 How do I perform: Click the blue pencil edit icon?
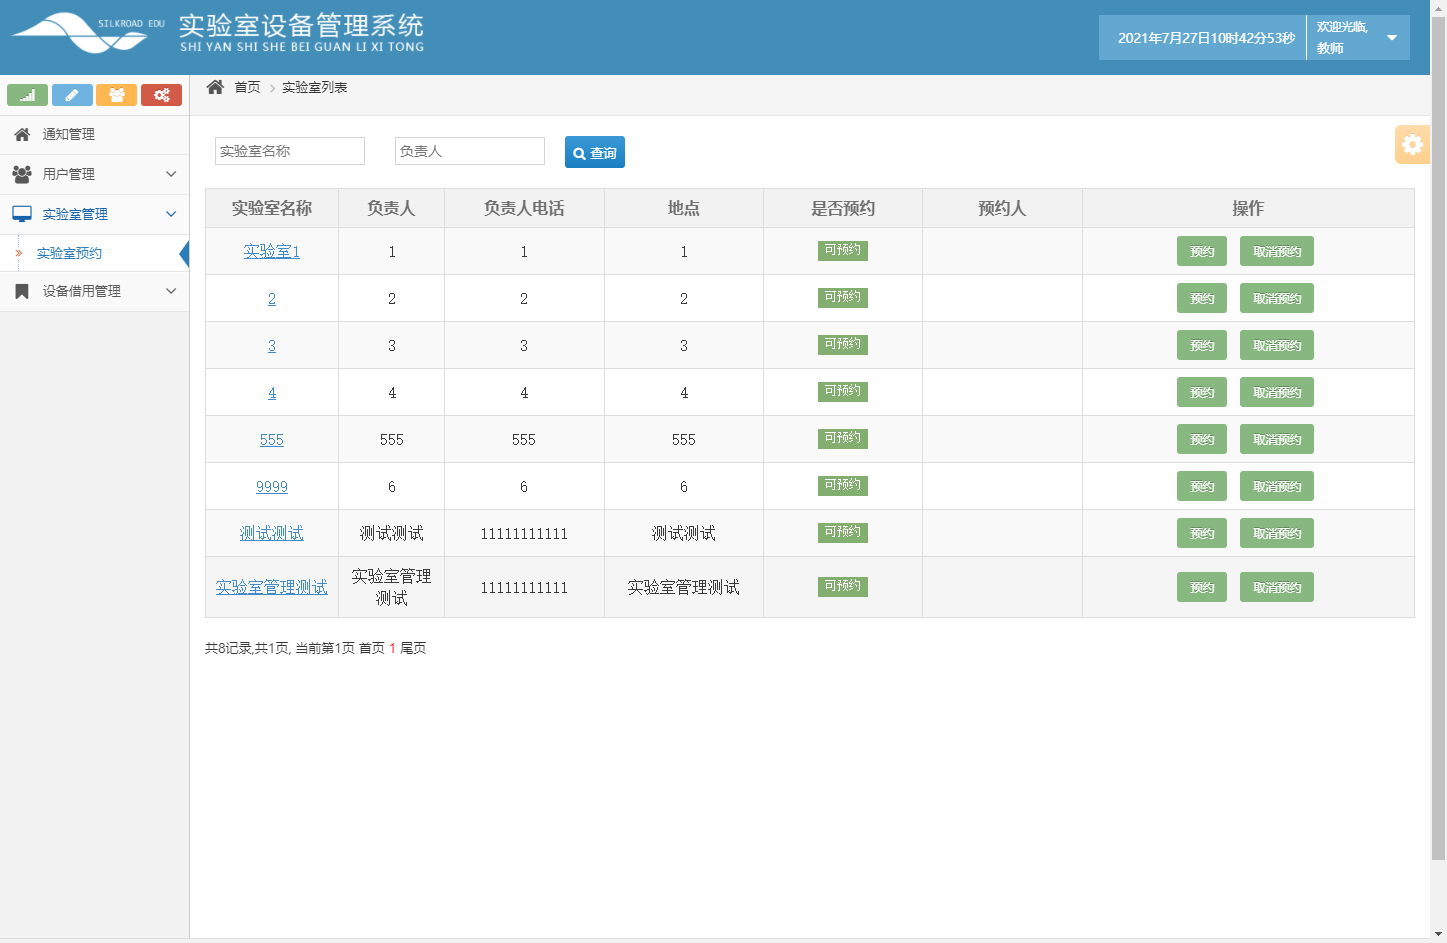[x=72, y=95]
